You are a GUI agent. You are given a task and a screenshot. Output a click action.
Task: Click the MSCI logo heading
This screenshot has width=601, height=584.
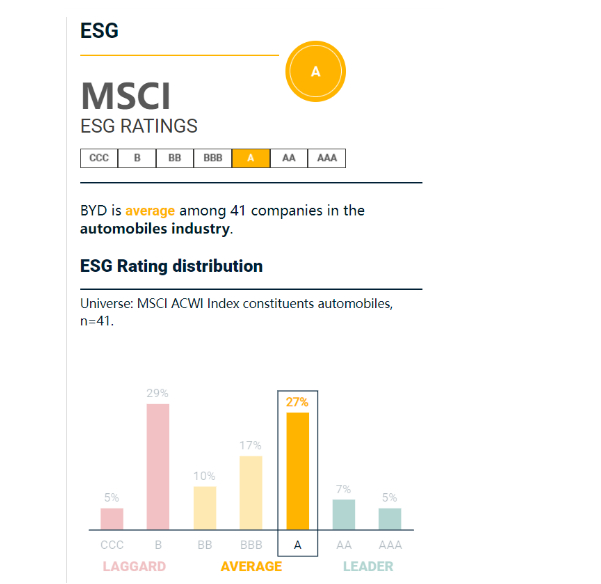coord(126,96)
